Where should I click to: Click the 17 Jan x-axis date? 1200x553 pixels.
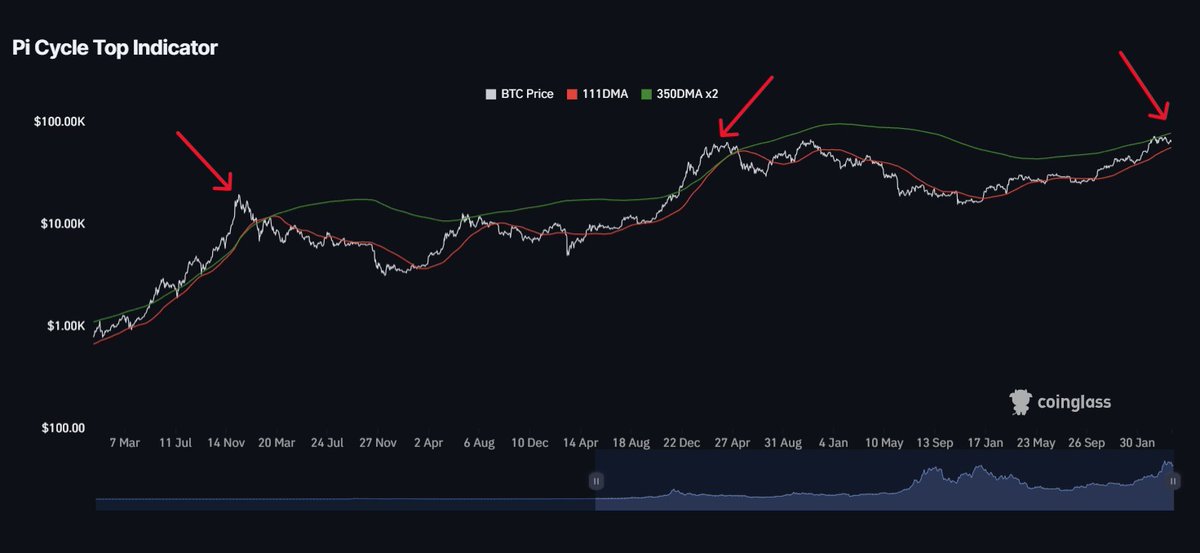tap(986, 442)
